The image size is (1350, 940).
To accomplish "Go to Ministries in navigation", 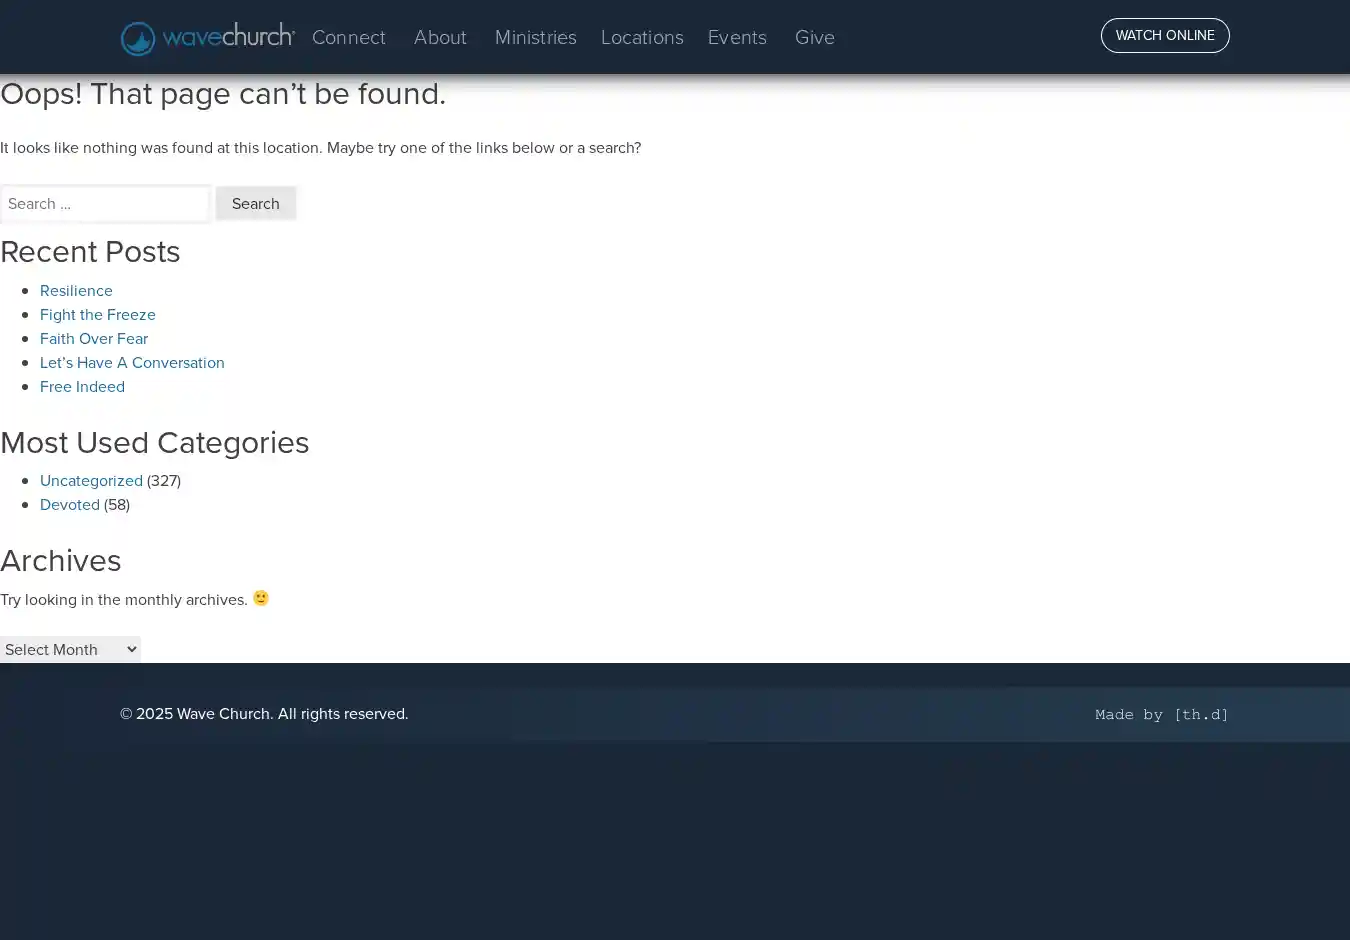I will pyautogui.click(x=535, y=38).
